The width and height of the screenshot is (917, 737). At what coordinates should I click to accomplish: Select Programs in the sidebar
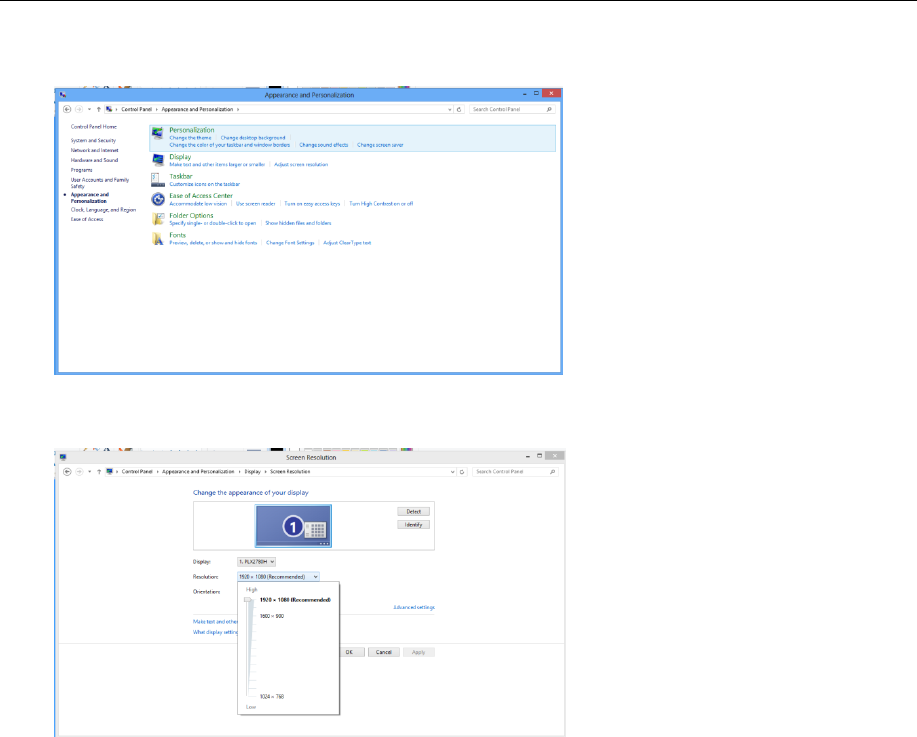(82, 170)
